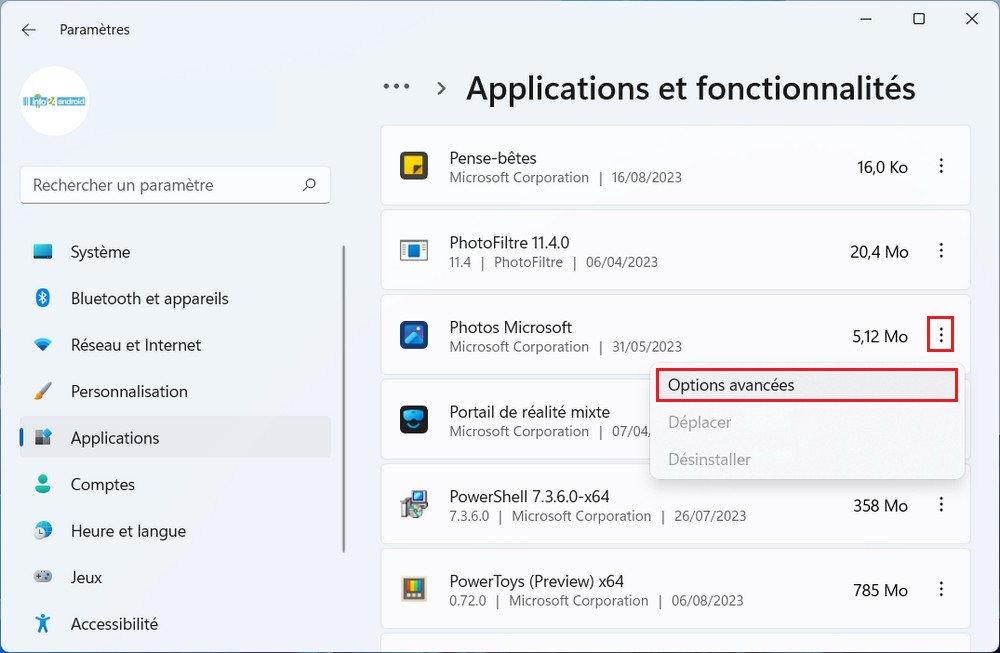Open the user profile picture
Screen dimensions: 1000x653
54,101
